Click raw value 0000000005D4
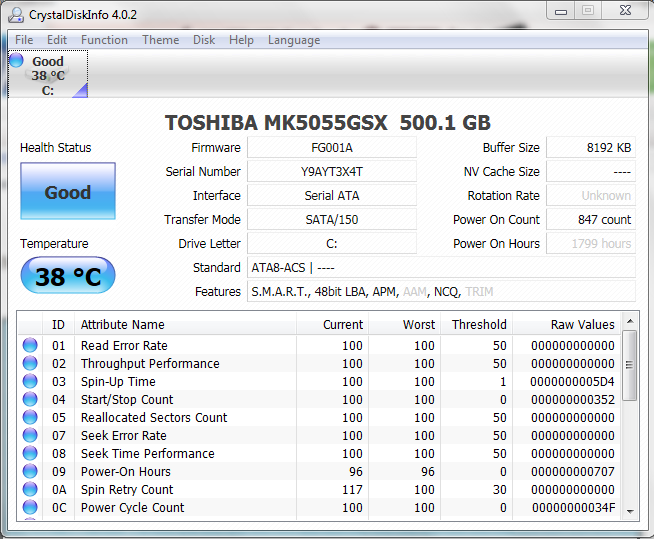 click(x=572, y=381)
